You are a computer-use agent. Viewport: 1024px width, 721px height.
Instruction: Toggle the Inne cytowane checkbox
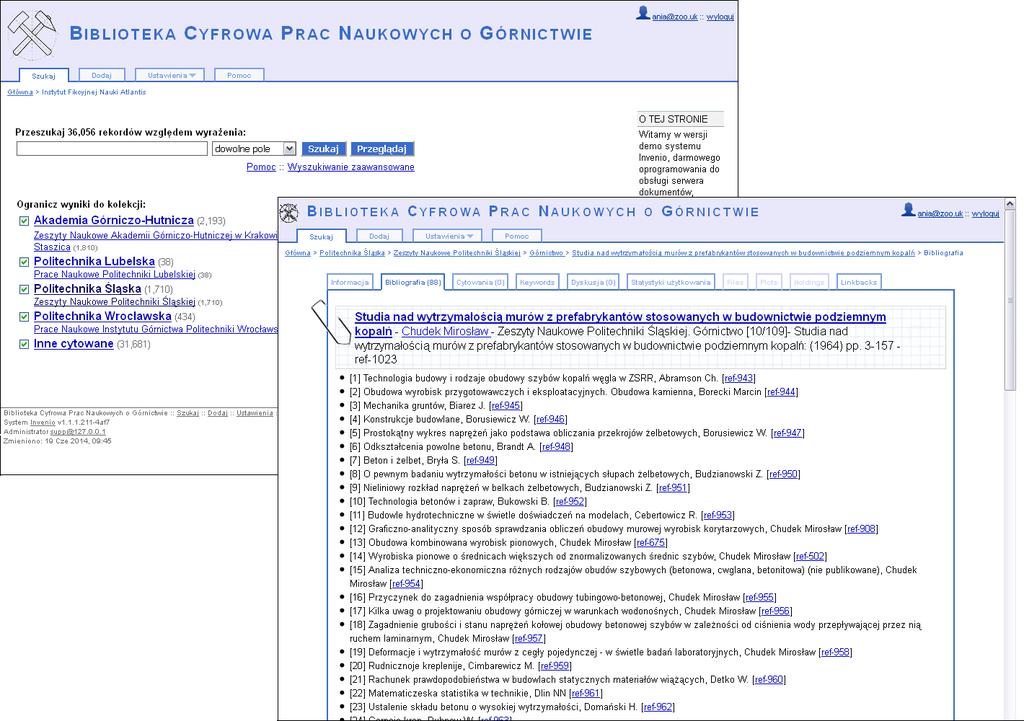pos(24,344)
